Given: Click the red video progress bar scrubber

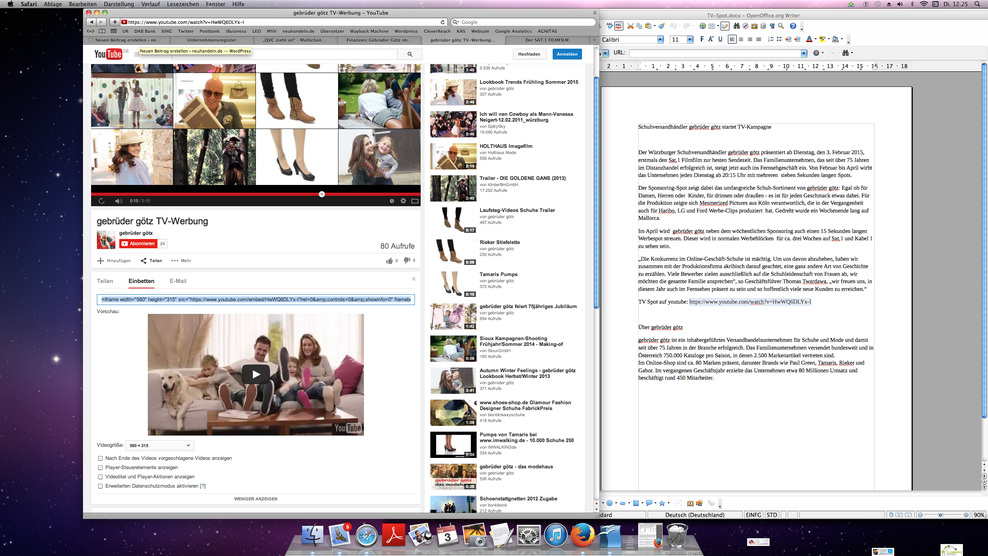Looking at the screenshot, I should pos(321,194).
